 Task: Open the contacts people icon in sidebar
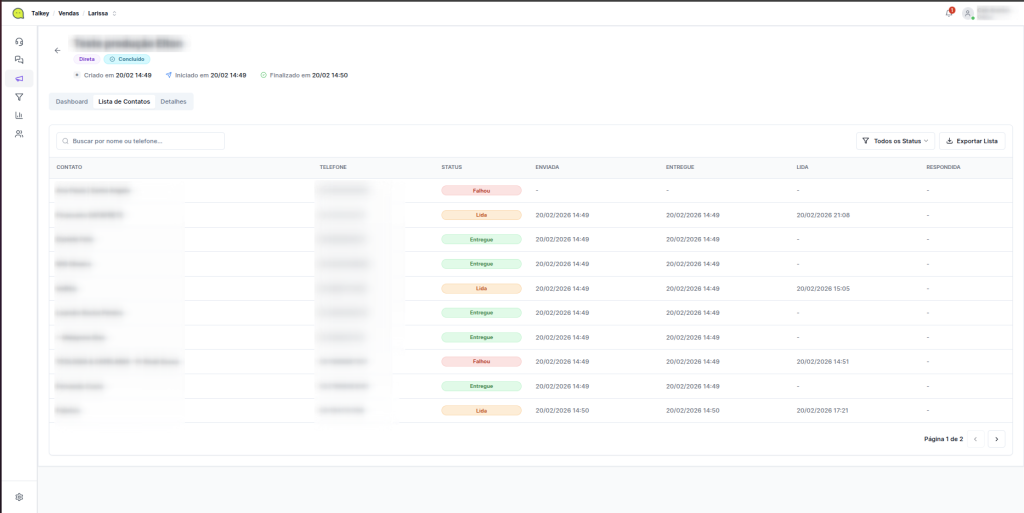coord(19,133)
